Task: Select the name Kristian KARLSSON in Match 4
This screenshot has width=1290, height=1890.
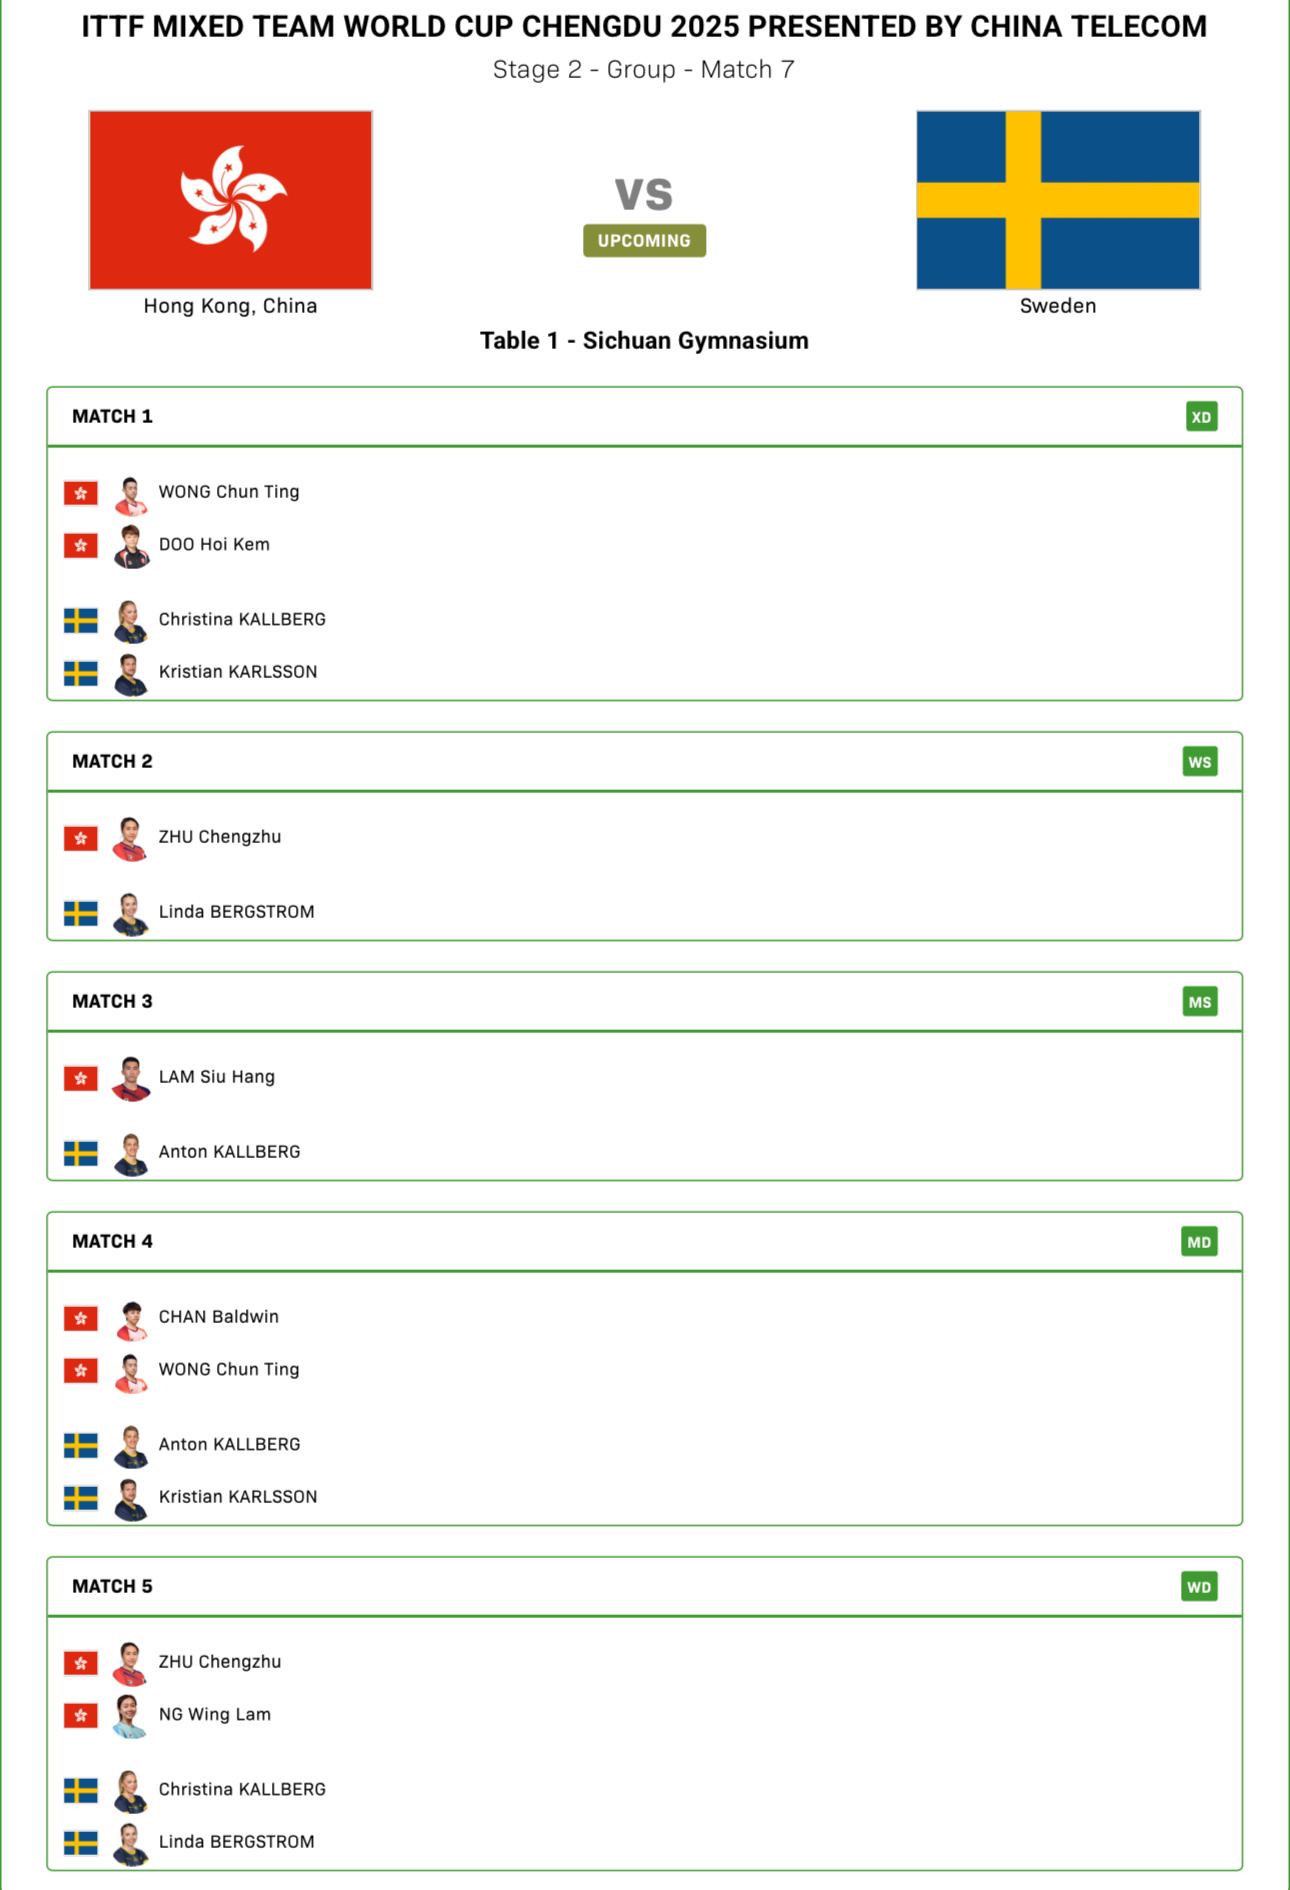Action: click(x=238, y=1497)
